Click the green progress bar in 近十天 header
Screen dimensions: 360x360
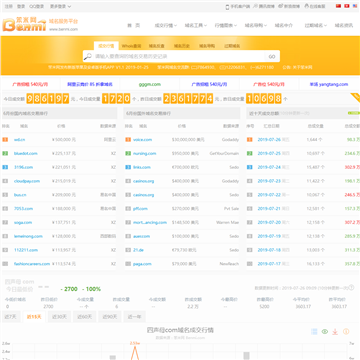point(353,113)
